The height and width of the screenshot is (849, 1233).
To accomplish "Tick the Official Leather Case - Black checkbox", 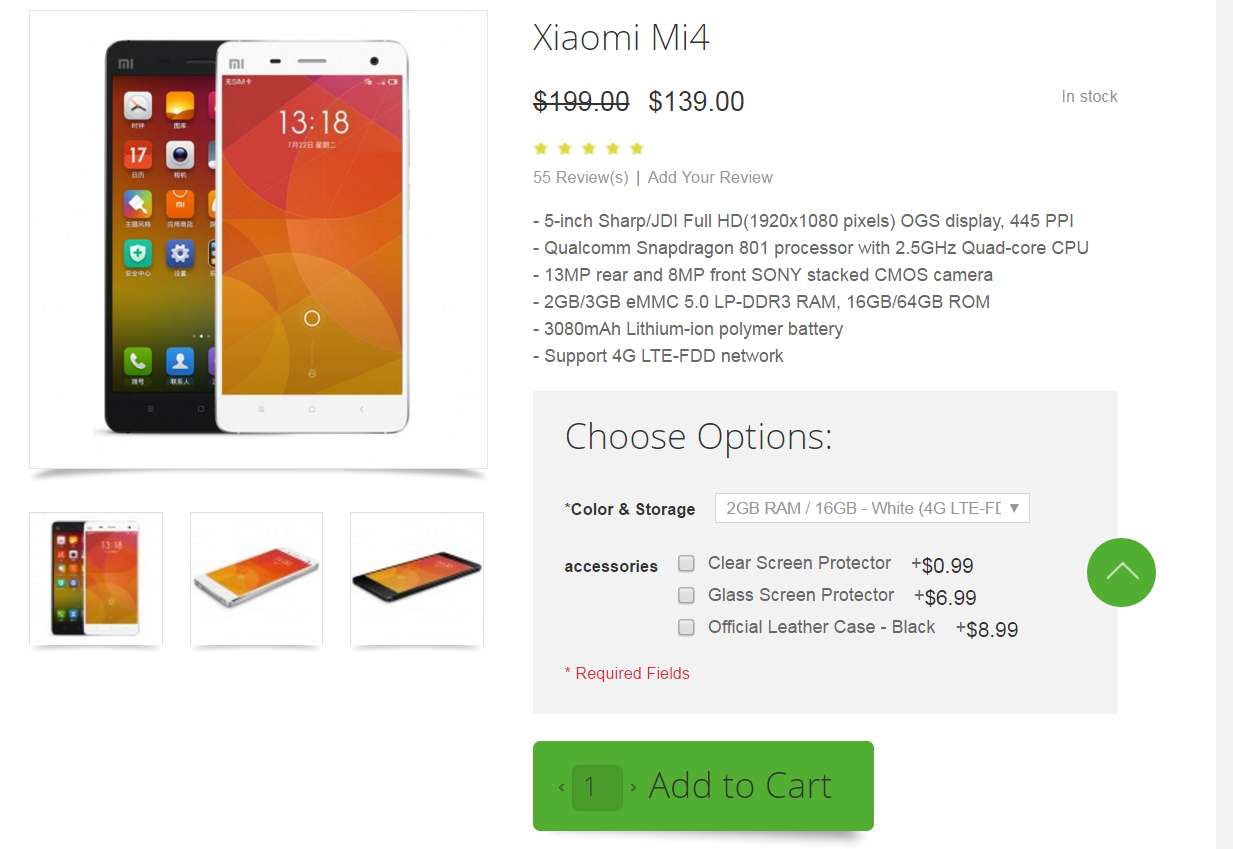I will click(686, 627).
